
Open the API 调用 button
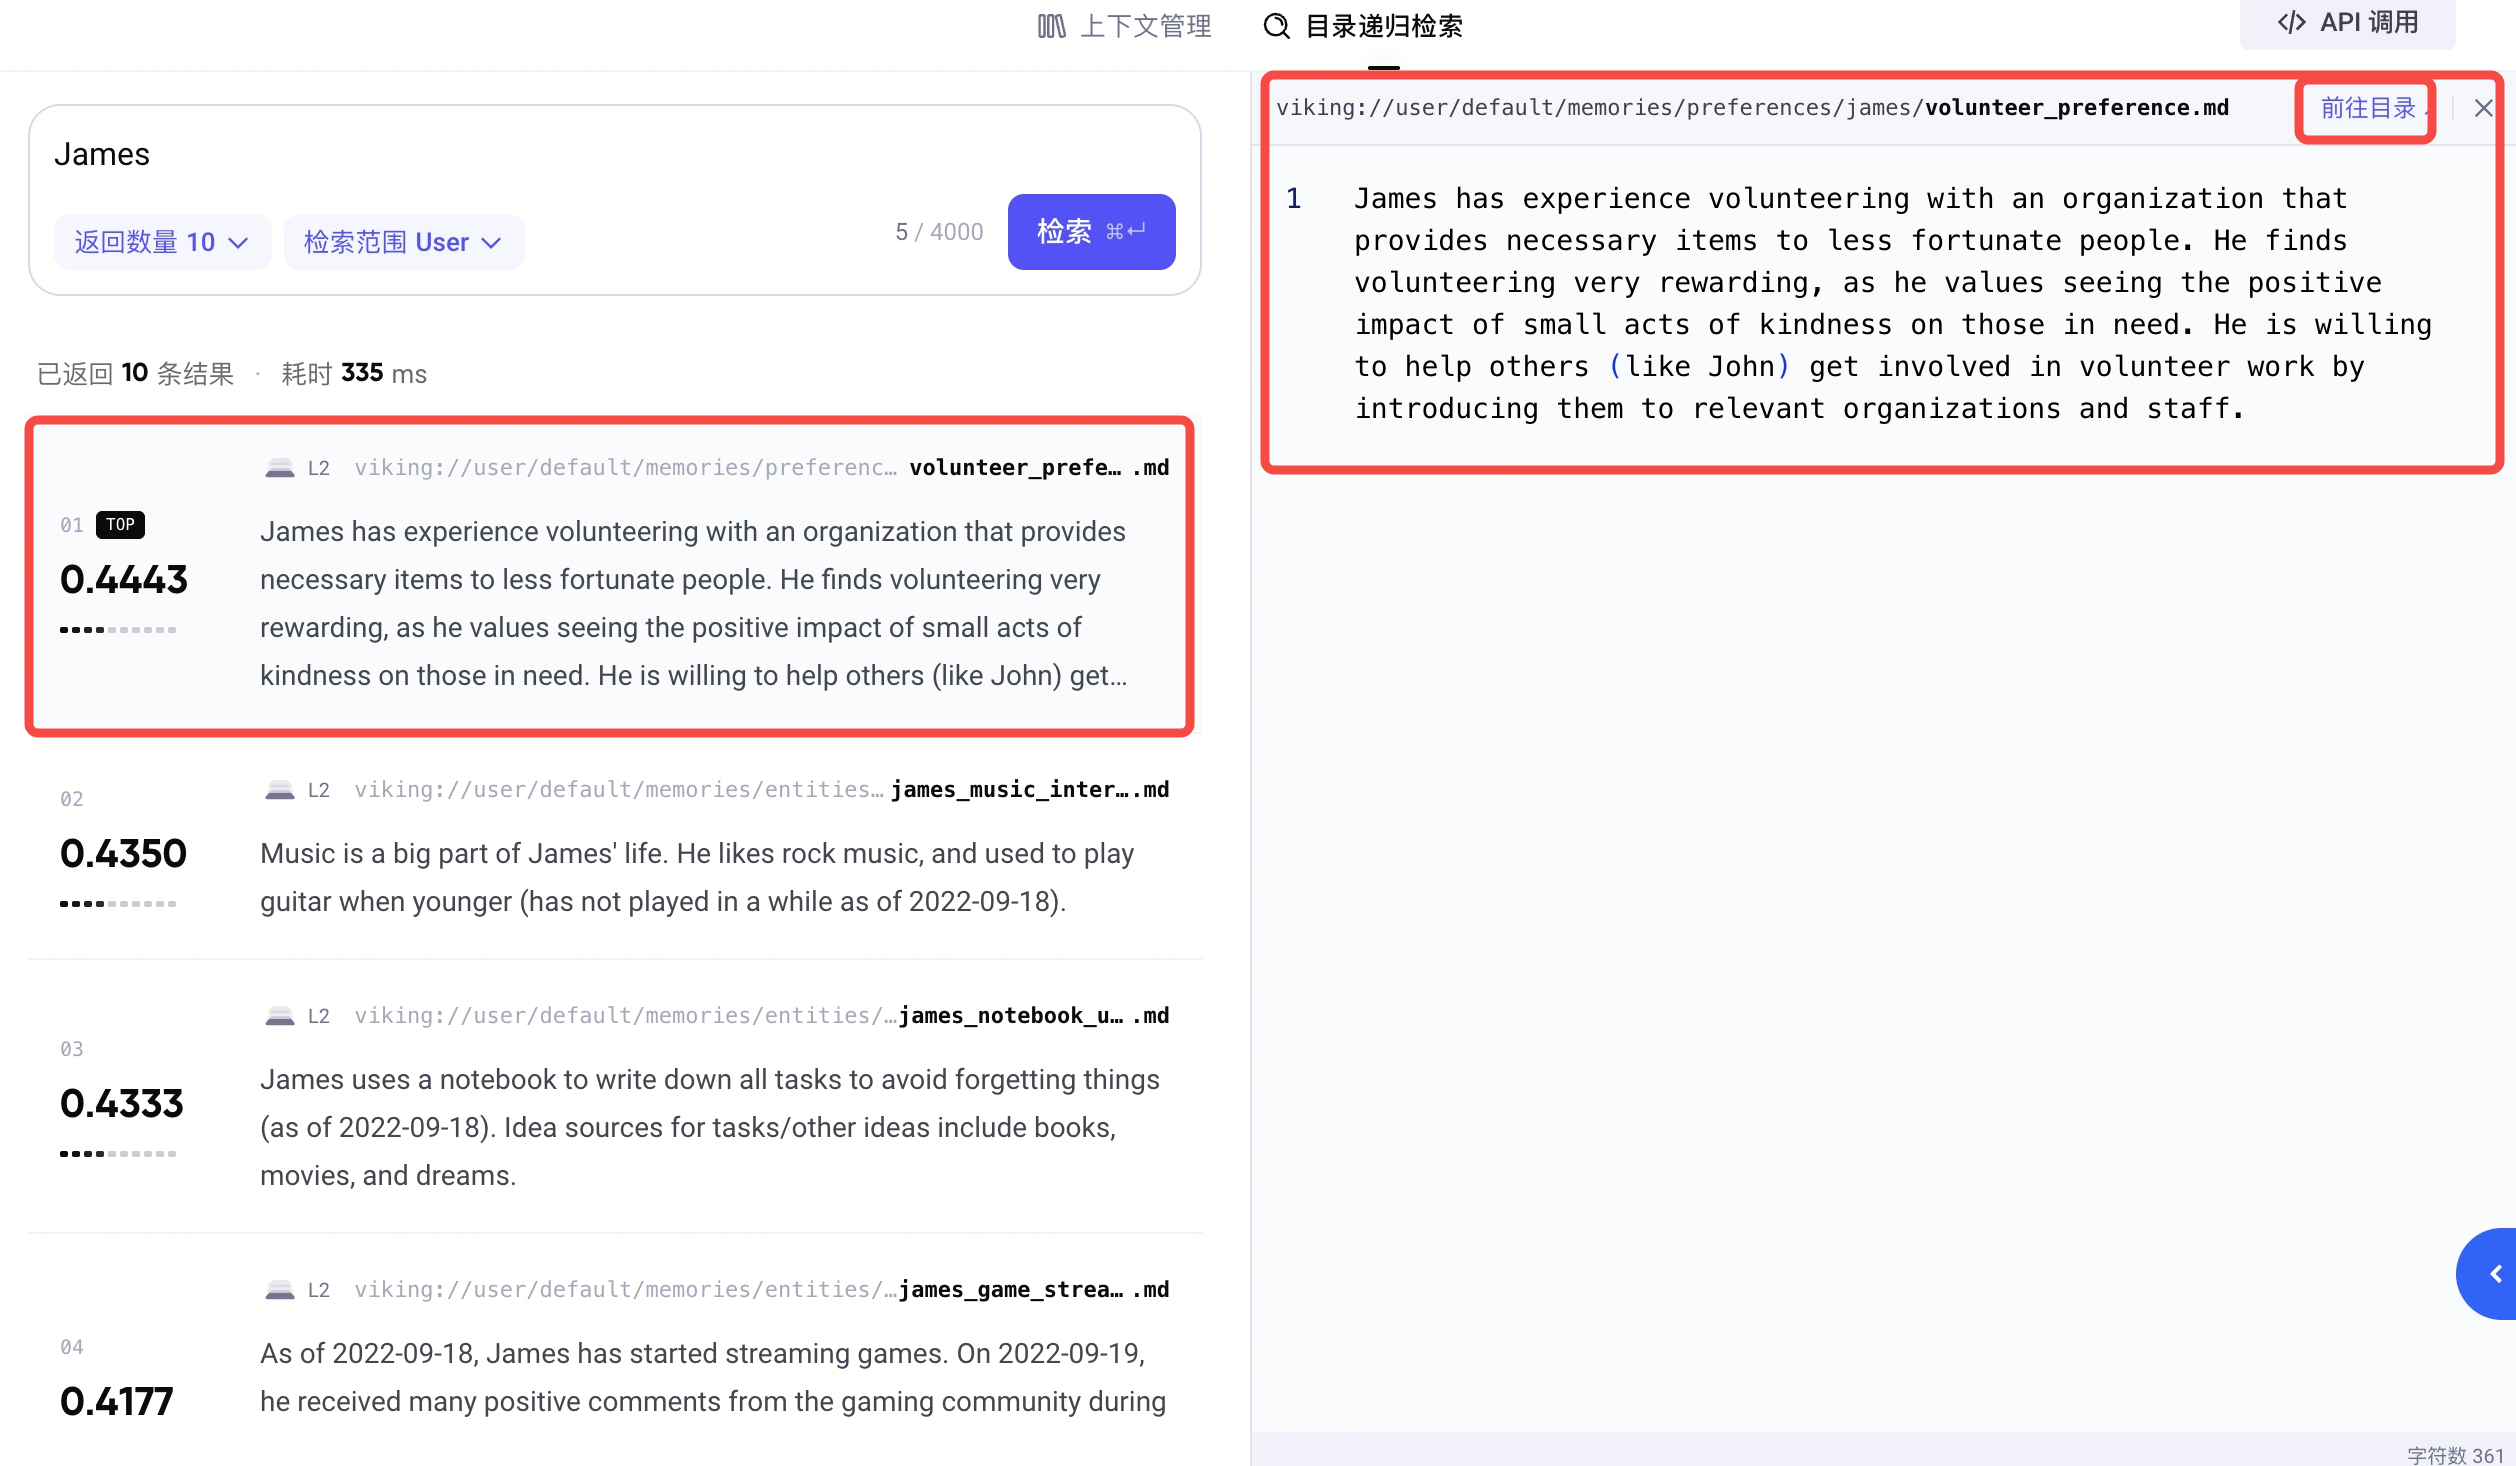(x=2347, y=22)
